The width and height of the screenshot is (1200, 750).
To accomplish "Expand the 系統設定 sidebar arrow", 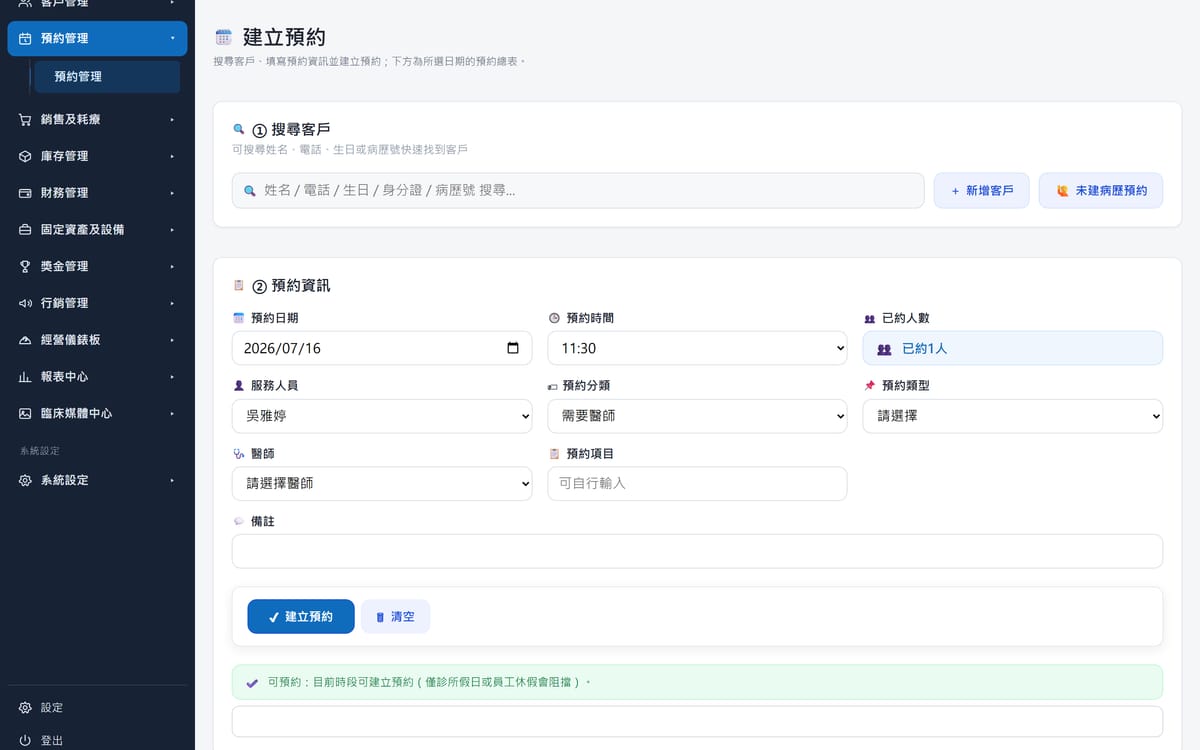I will [x=172, y=480].
